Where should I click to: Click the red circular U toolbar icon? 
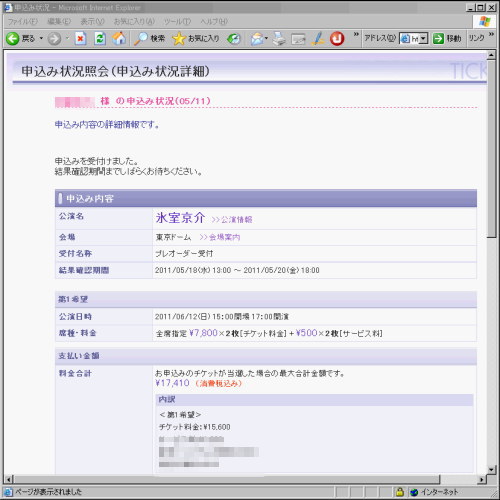[x=337, y=39]
